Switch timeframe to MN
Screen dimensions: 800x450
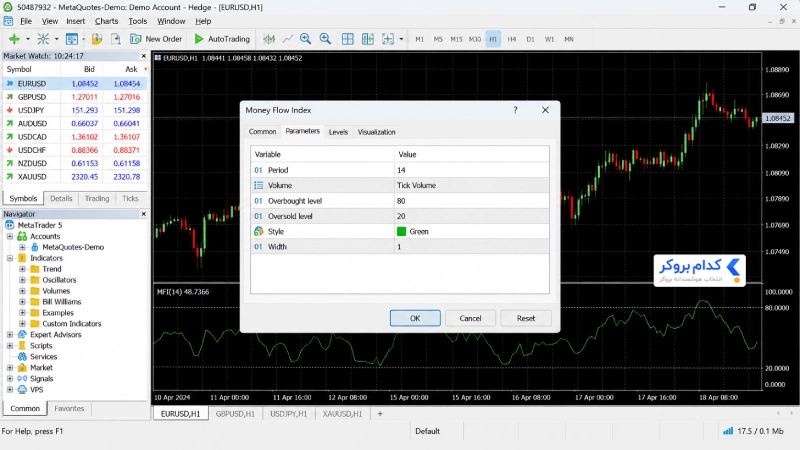[x=569, y=39]
